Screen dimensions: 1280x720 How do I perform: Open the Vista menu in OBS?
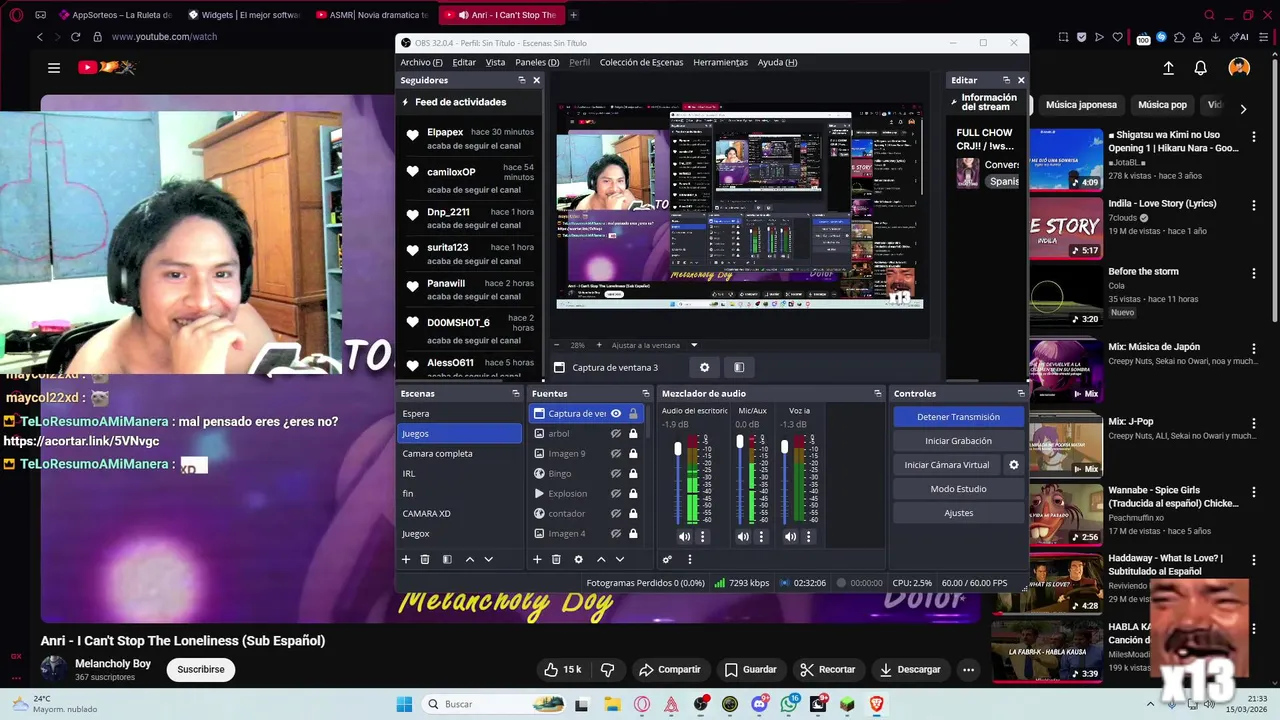pos(495,62)
